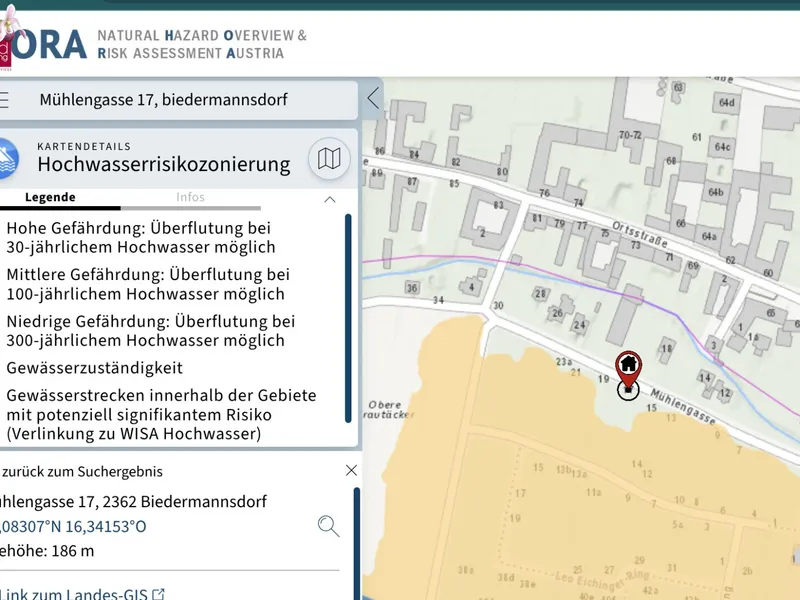
Task: Collapse the side panel with the left chevron
Action: click(373, 99)
